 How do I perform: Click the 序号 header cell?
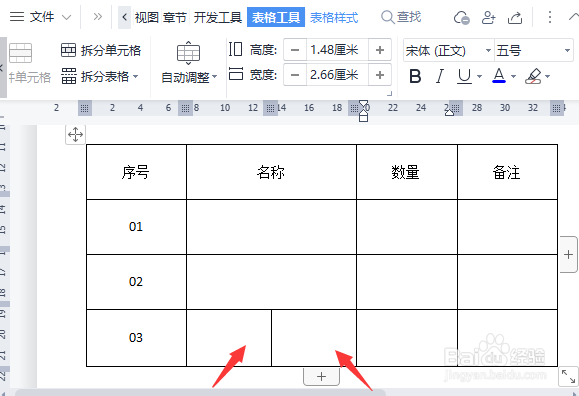tap(136, 172)
